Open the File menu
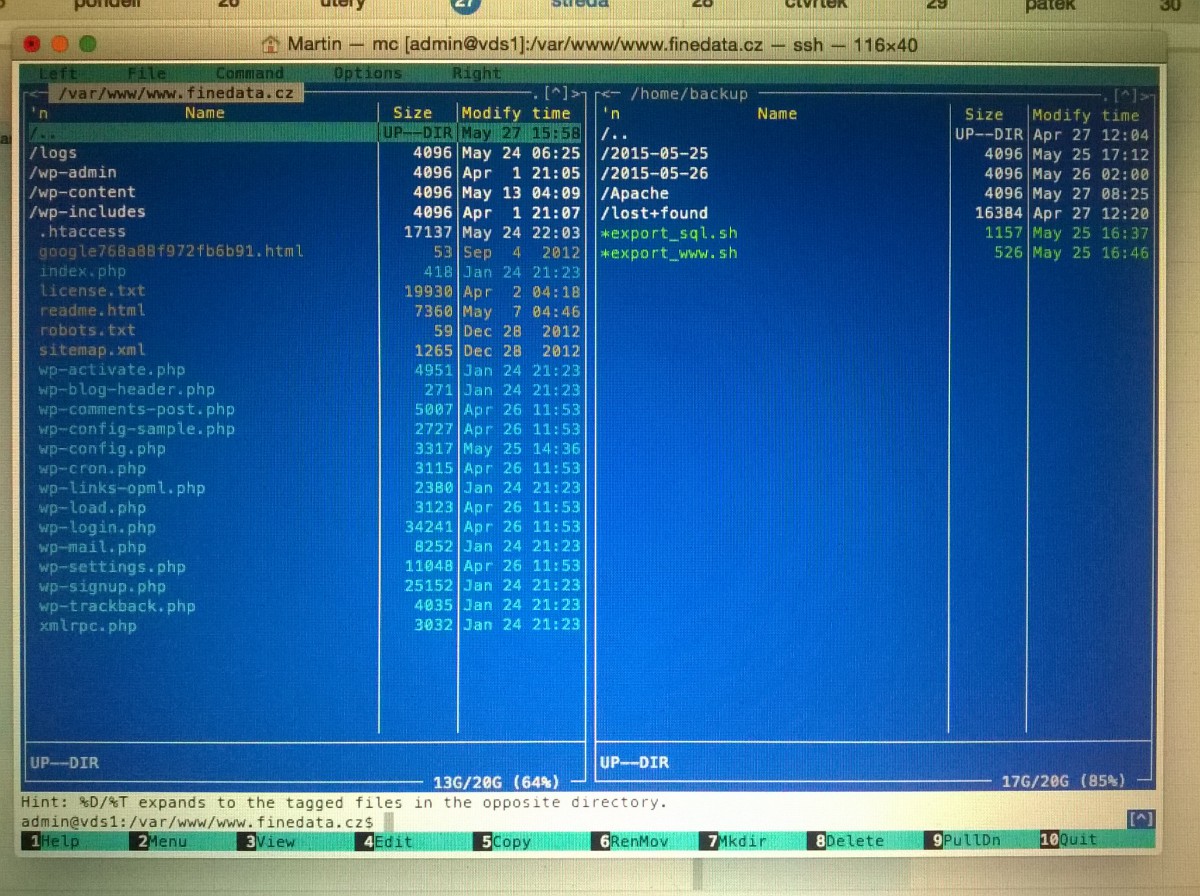 (x=146, y=74)
